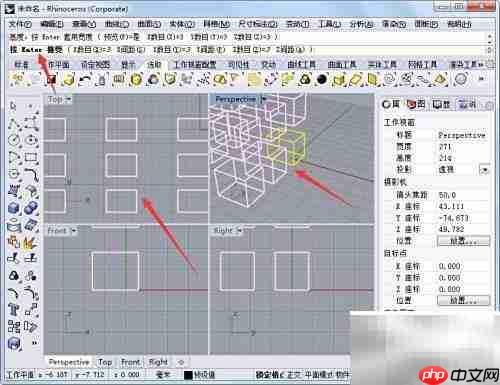Click the 放置... button under 目标点
Viewport: 500px width, 385px height.
[463, 300]
